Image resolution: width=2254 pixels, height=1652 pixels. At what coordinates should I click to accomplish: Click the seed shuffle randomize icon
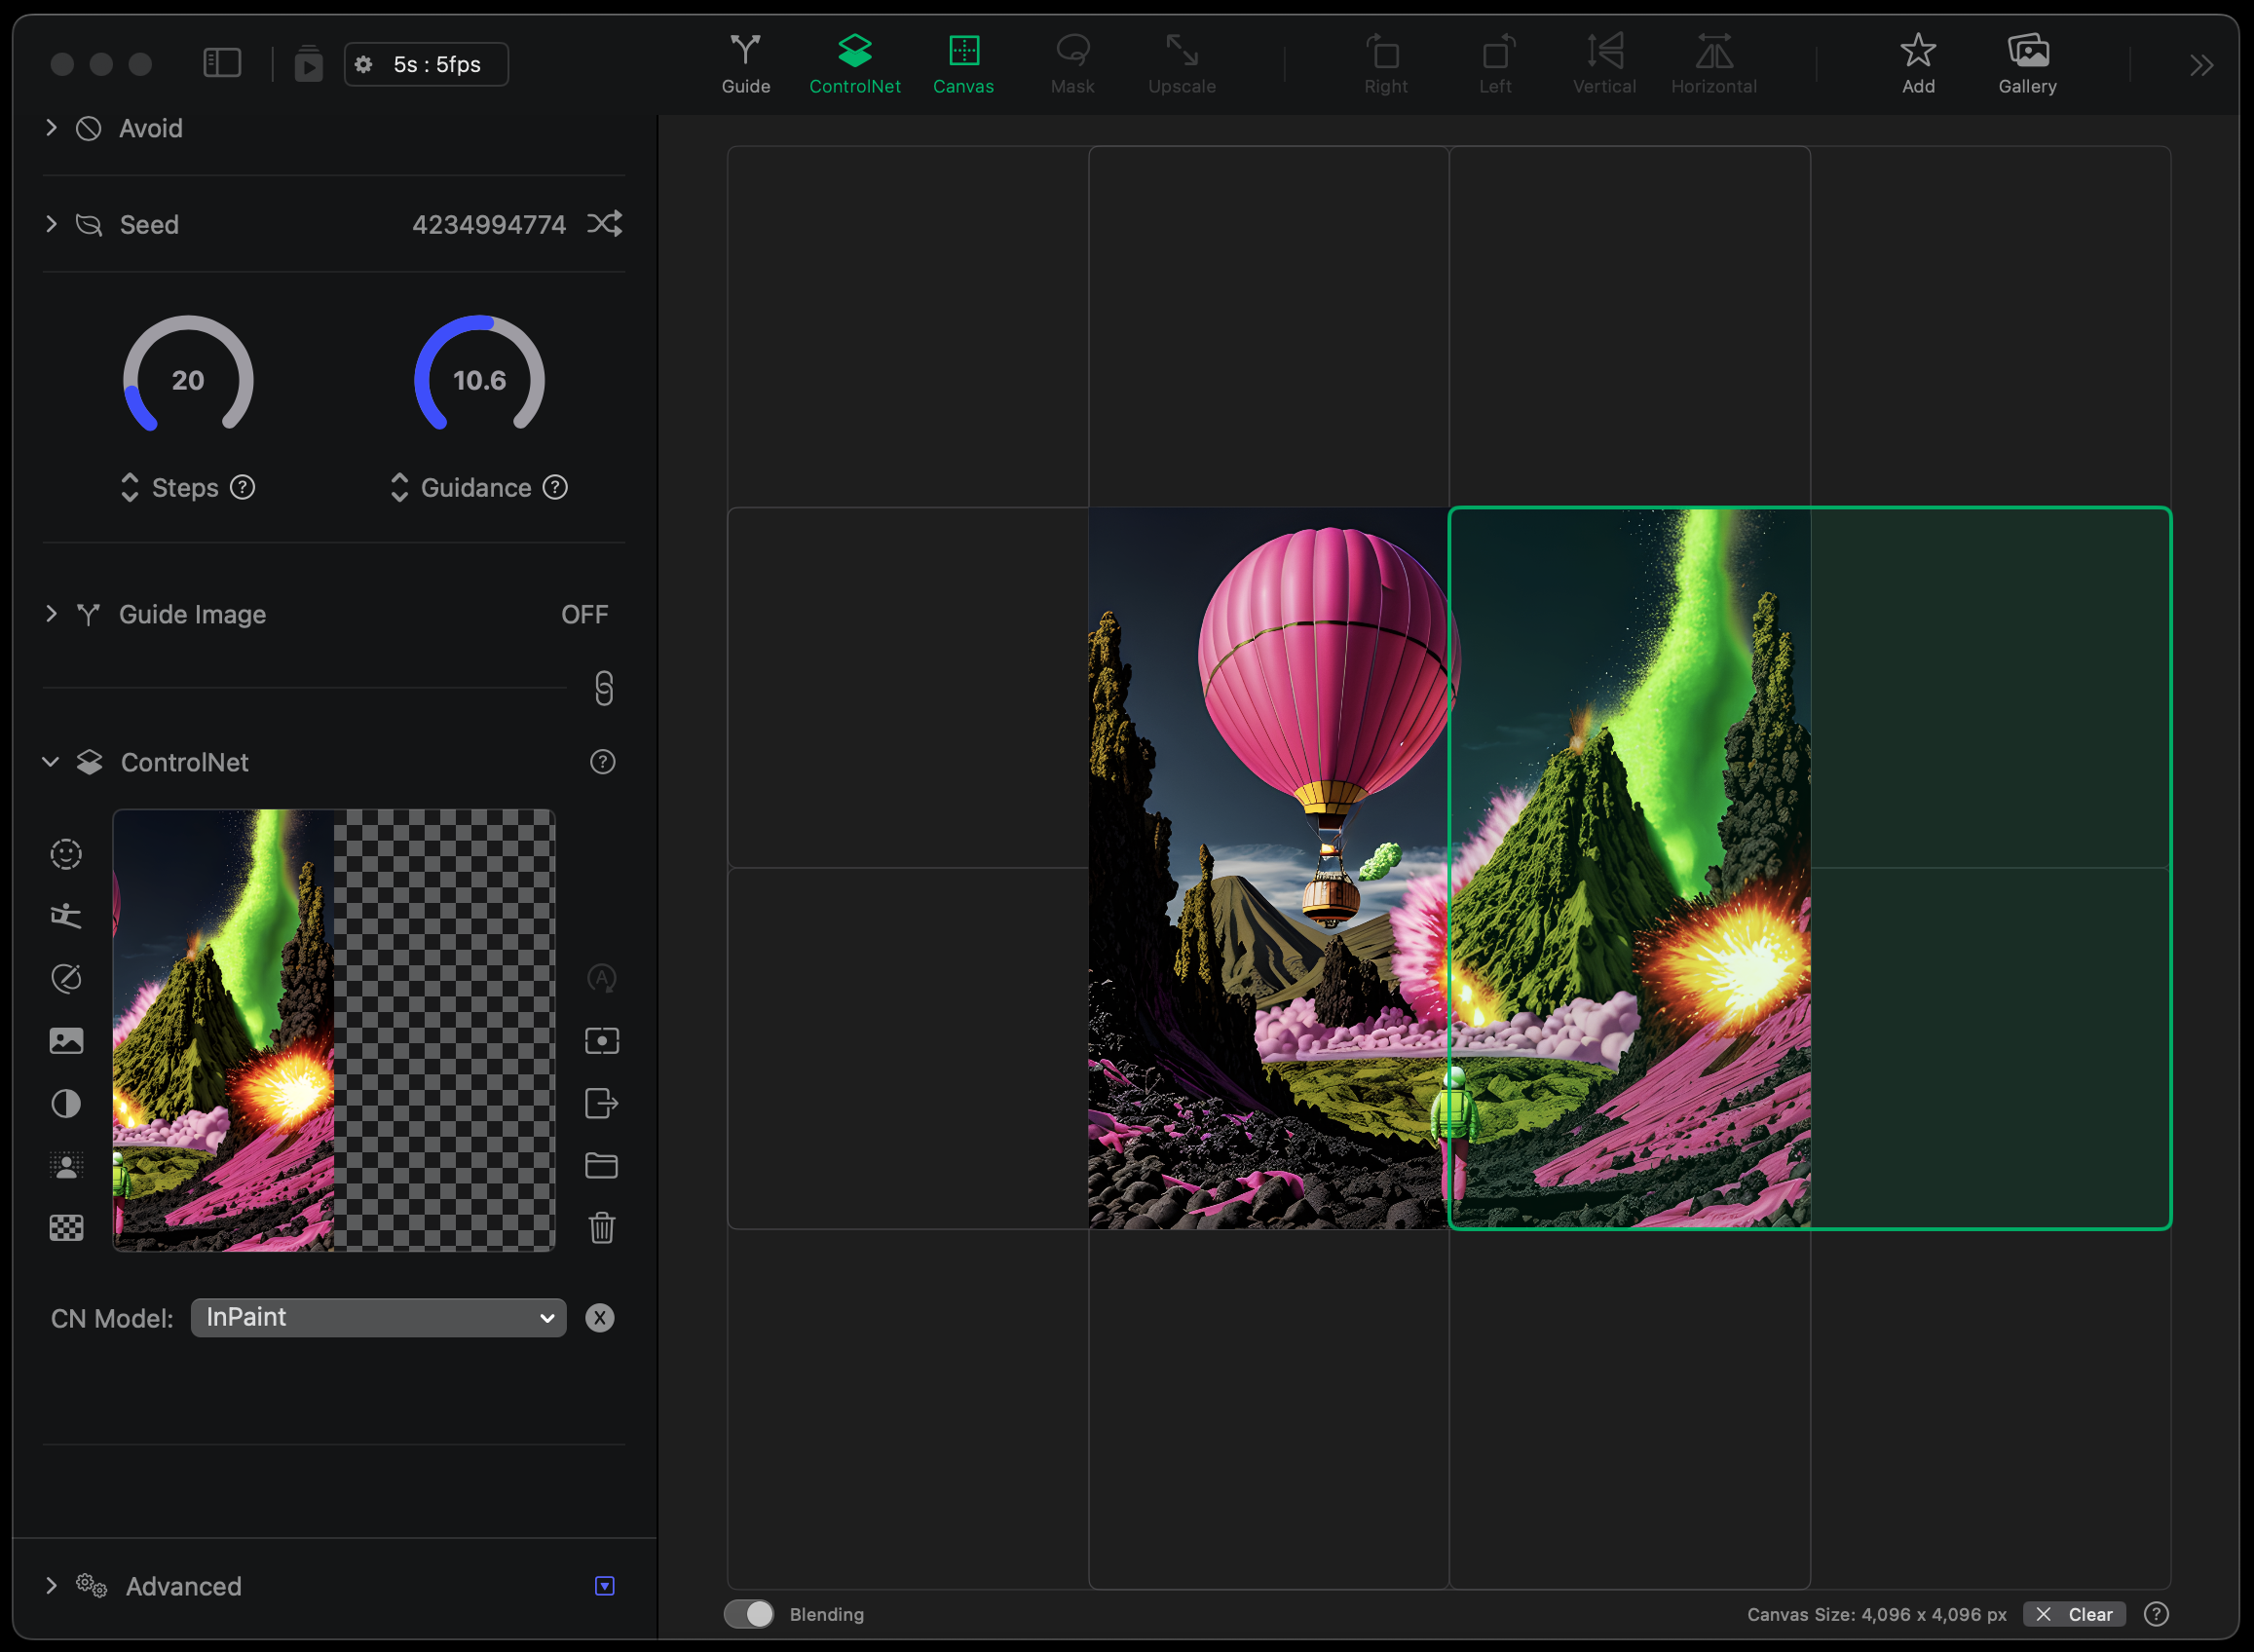pyautogui.click(x=604, y=223)
